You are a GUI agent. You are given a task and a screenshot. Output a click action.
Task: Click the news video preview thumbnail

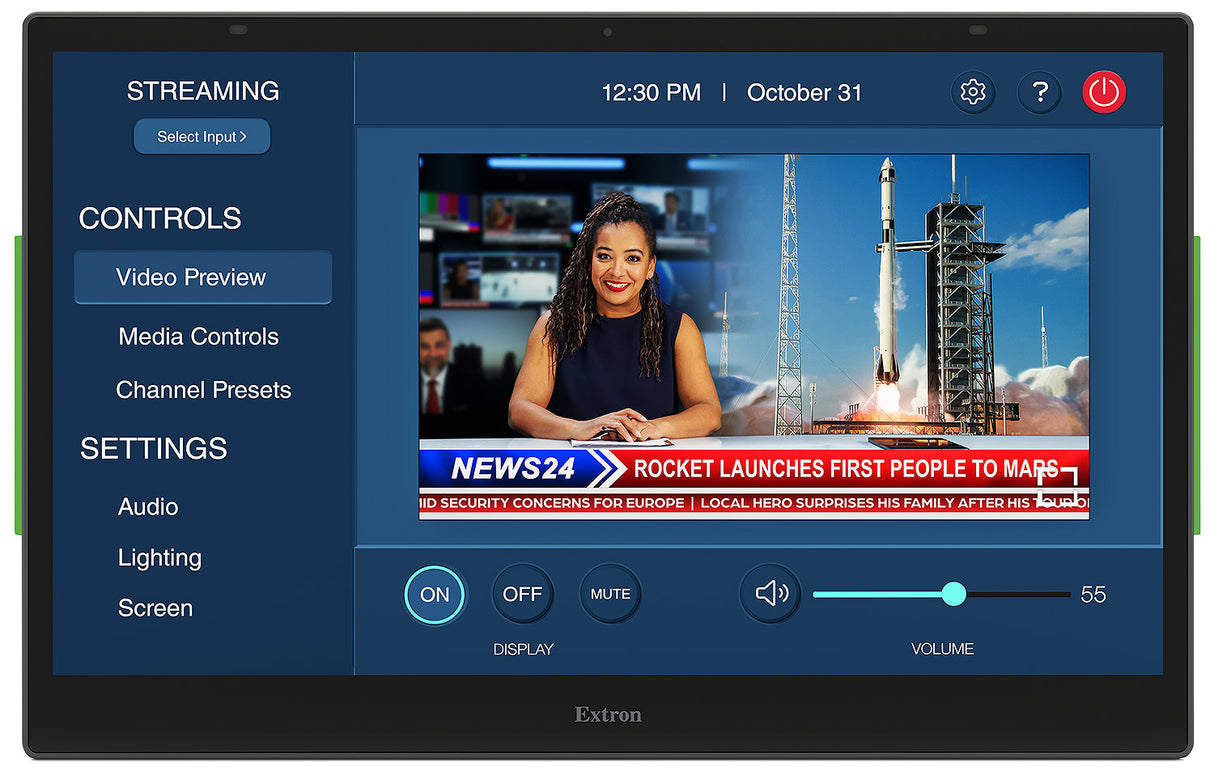[x=754, y=336]
